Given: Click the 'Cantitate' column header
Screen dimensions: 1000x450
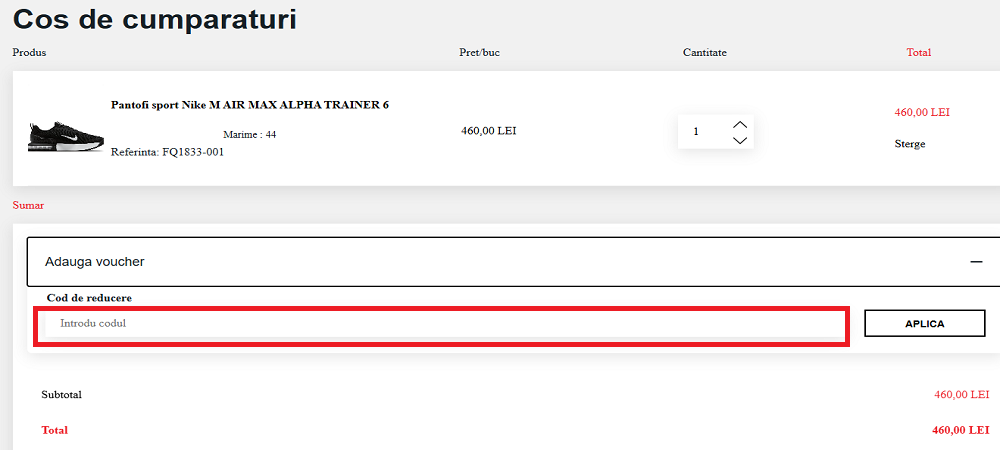Looking at the screenshot, I should (704, 53).
